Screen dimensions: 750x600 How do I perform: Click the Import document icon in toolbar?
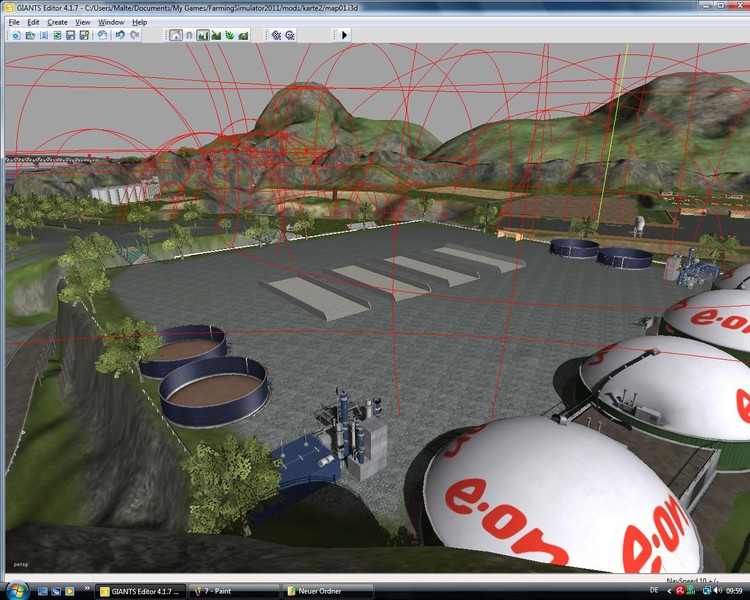(44, 35)
